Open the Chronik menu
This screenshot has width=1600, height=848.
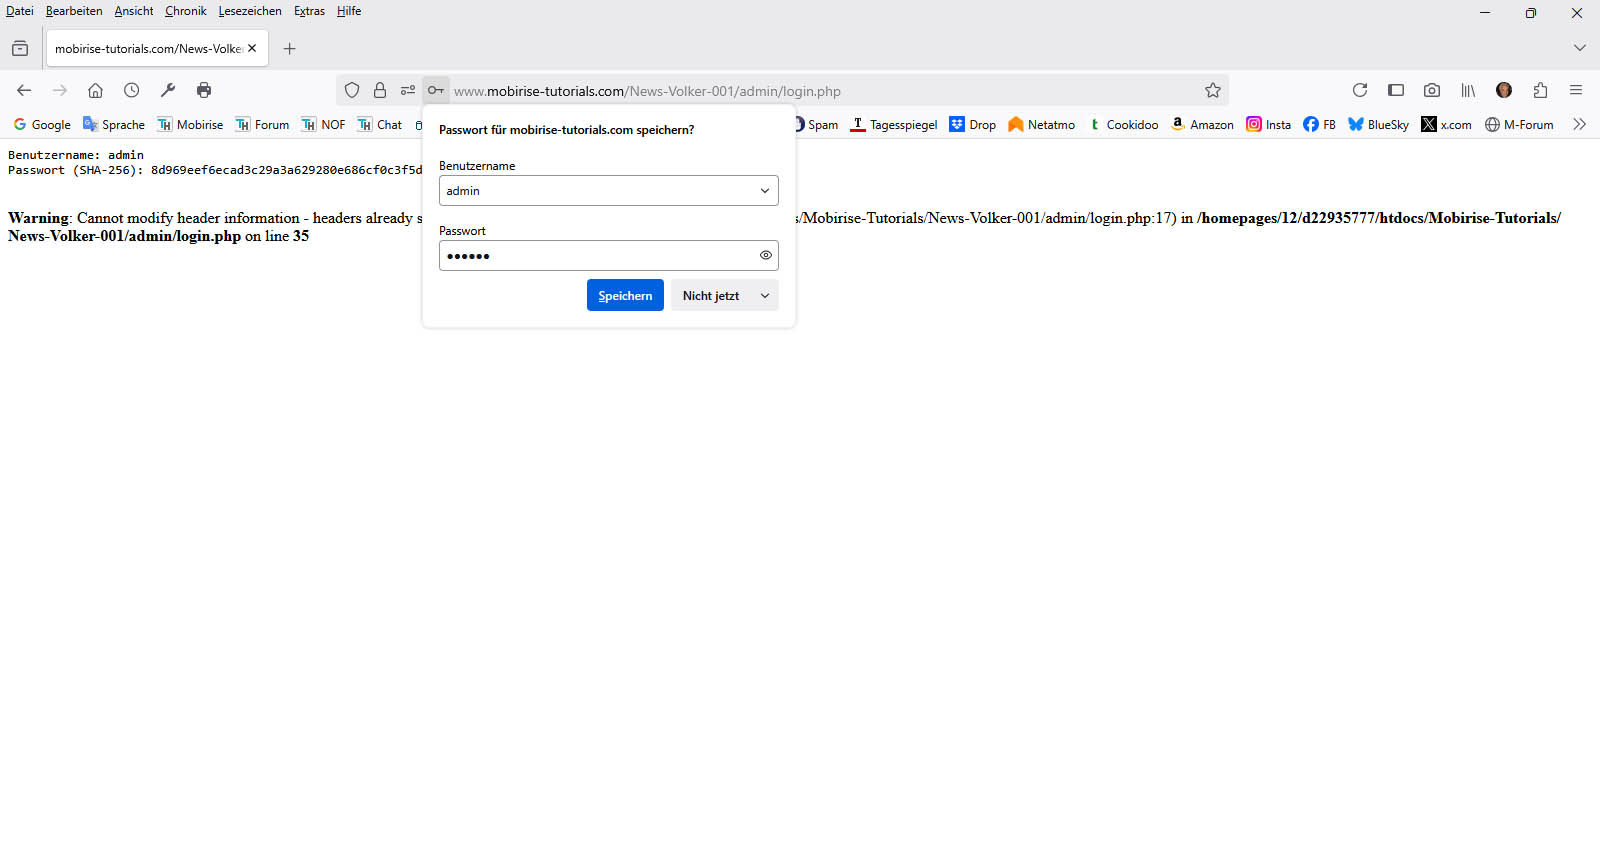186,11
